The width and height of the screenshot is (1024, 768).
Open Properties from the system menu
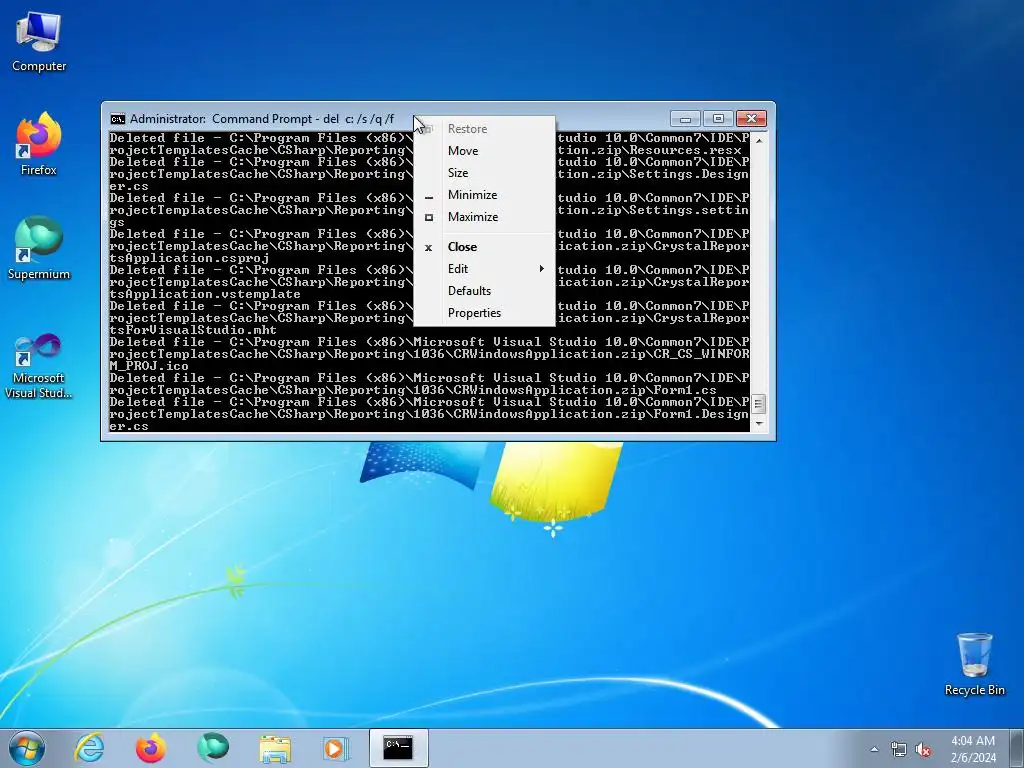pyautogui.click(x=484, y=313)
